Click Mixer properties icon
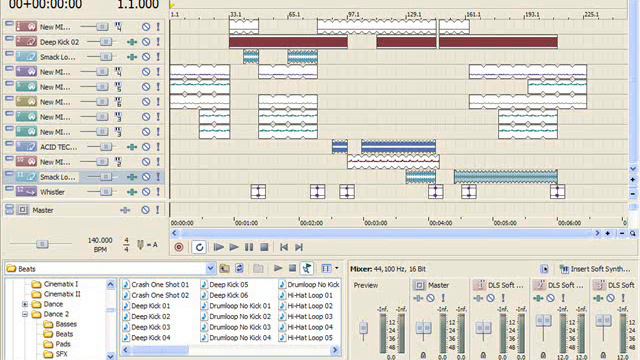This screenshot has width=640, height=360. click(544, 269)
